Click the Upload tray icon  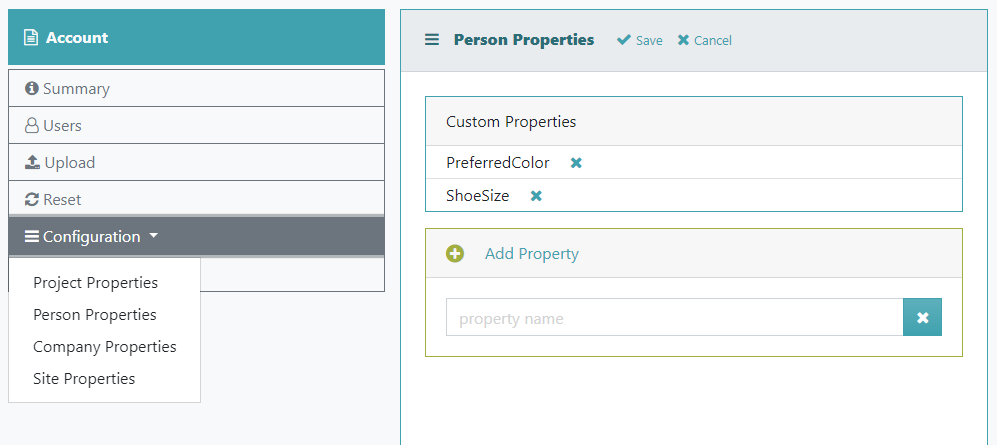[32, 162]
